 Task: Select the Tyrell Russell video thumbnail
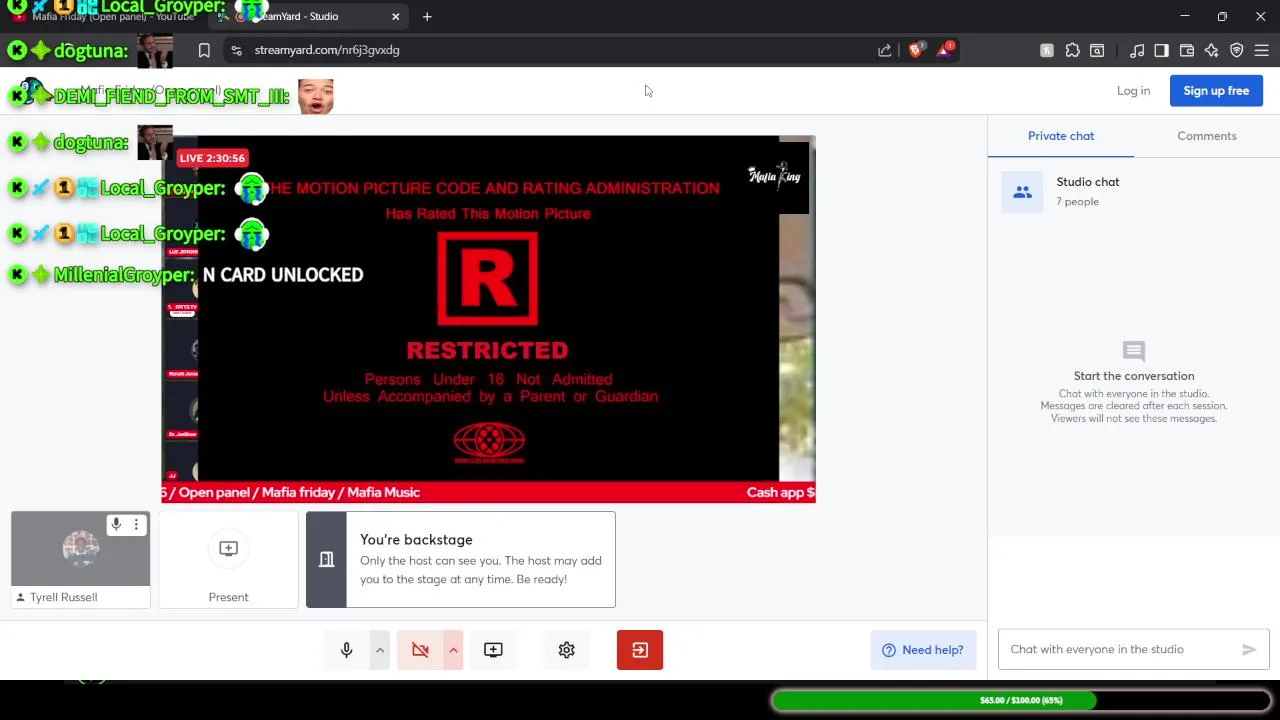pyautogui.click(x=80, y=548)
